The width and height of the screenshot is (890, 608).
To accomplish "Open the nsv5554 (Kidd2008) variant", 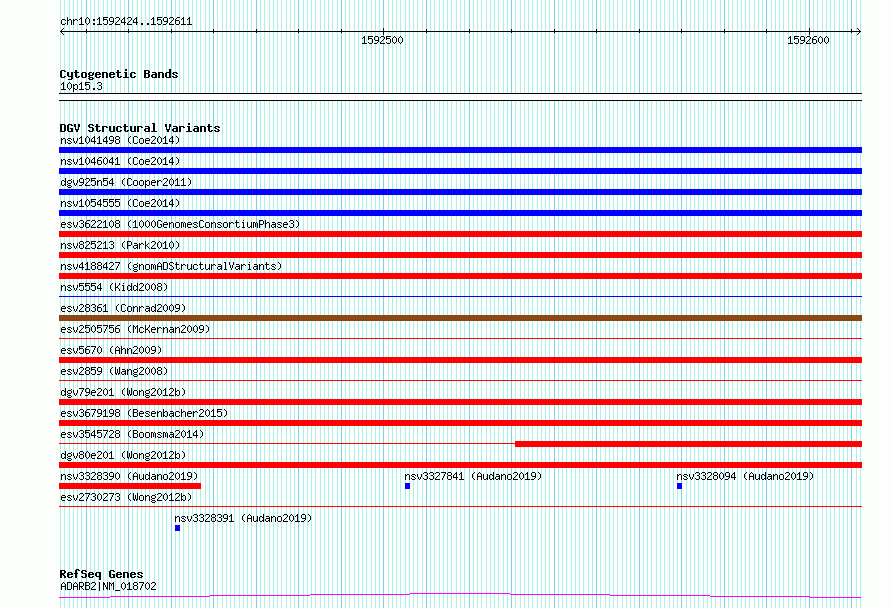I will click(114, 287).
